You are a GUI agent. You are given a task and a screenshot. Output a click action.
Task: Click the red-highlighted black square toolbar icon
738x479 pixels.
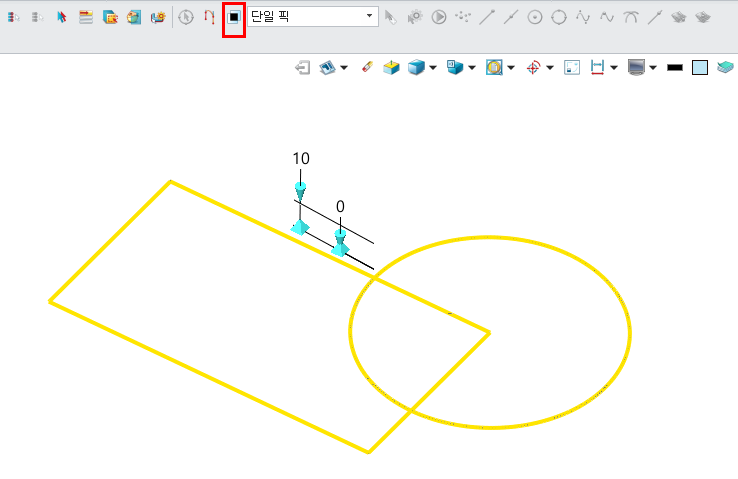point(233,17)
